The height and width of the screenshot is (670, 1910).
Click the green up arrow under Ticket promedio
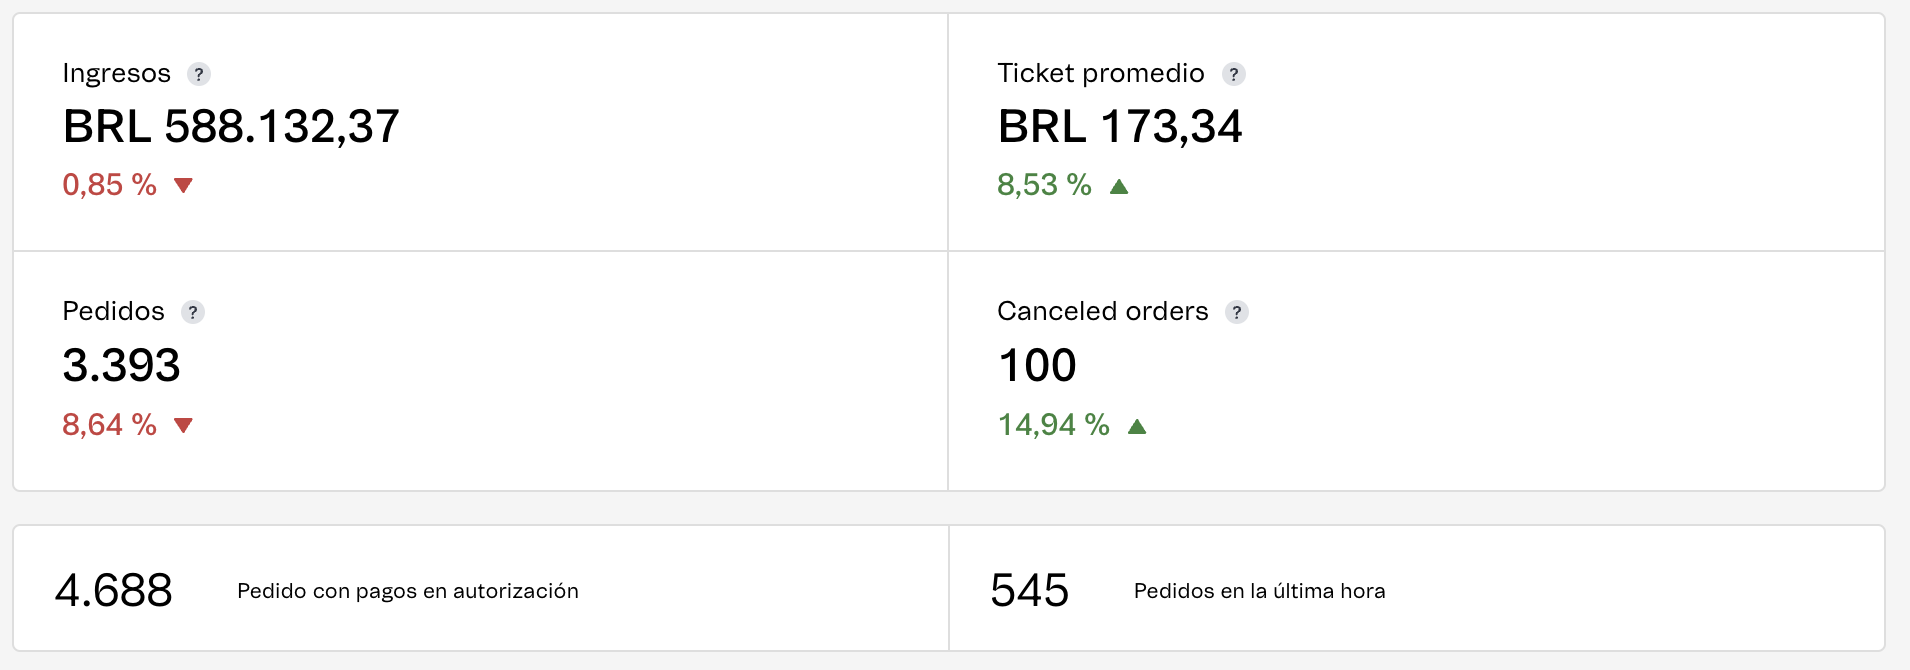[x=1119, y=186]
